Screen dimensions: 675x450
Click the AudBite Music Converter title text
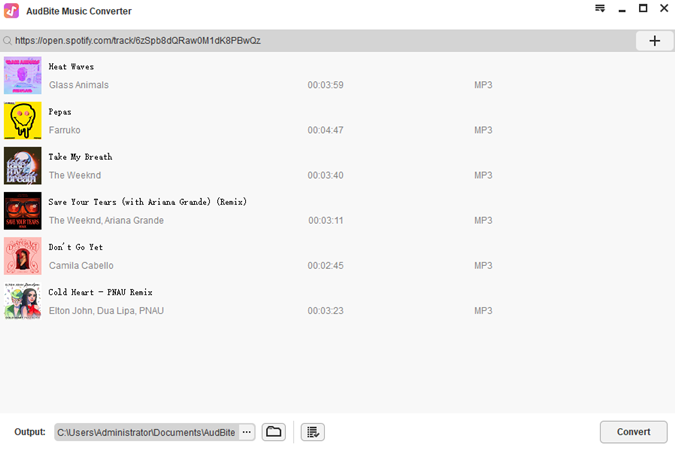click(x=79, y=11)
